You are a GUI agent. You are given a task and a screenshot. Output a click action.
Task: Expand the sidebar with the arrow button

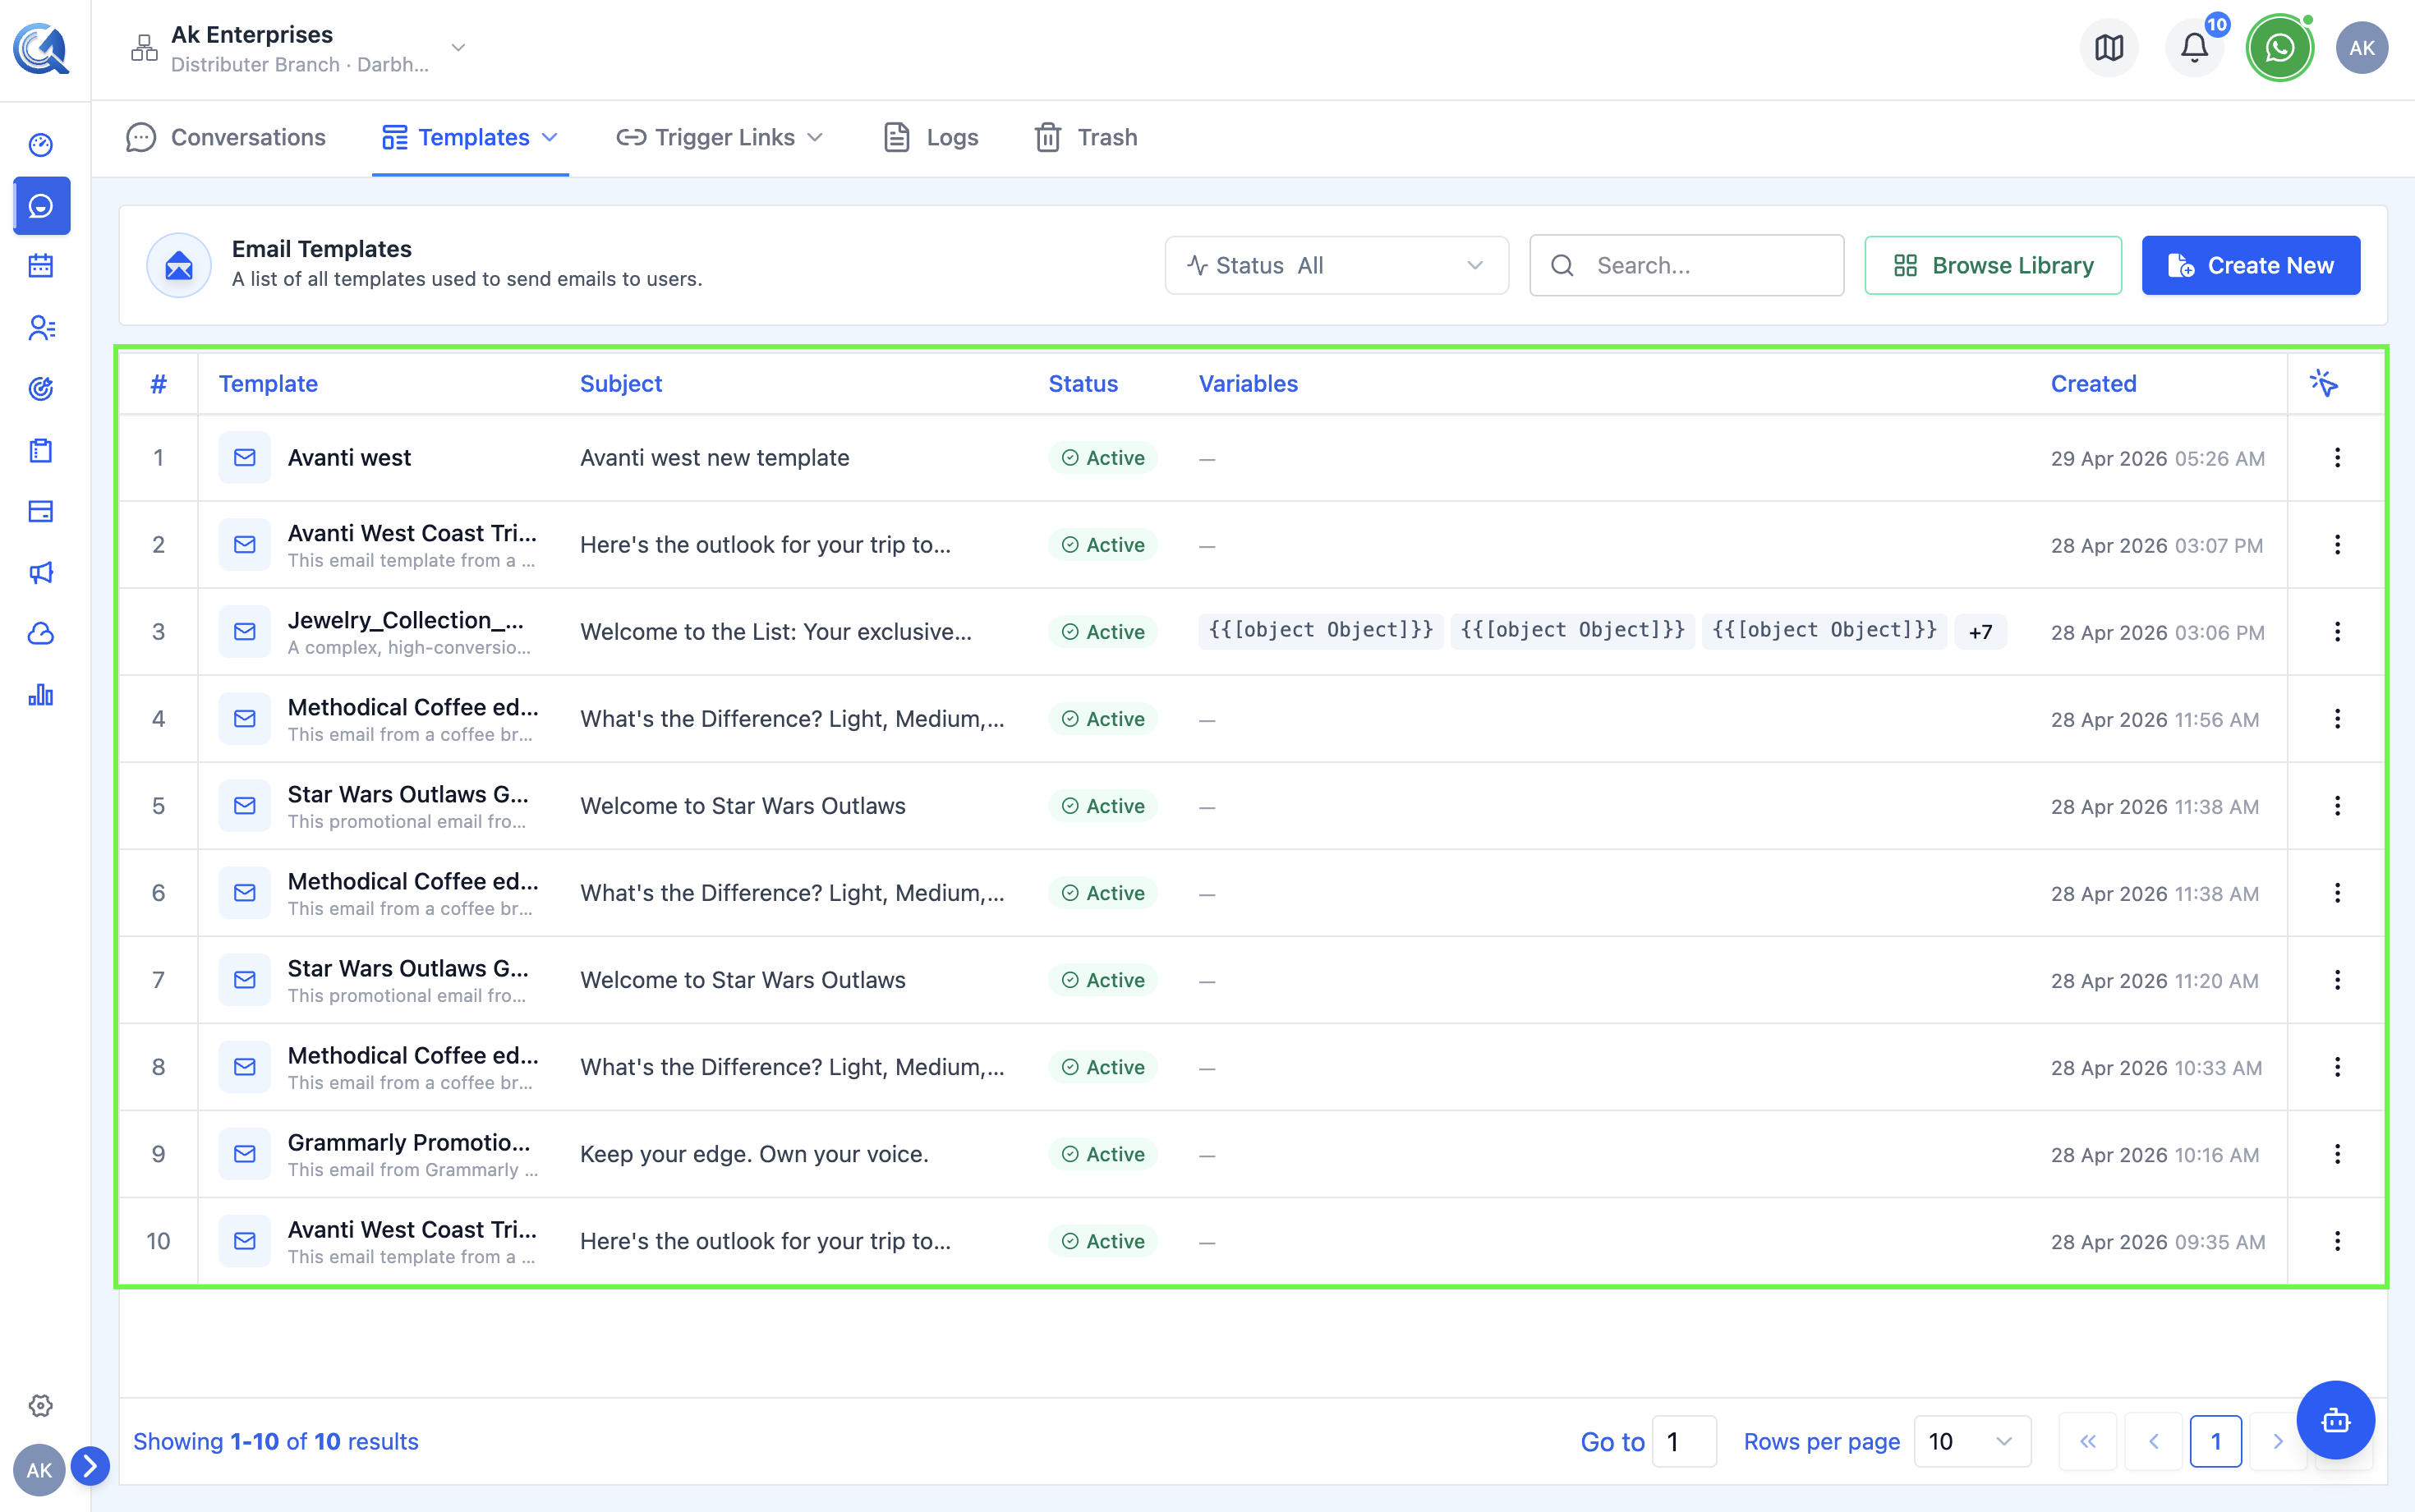click(90, 1466)
